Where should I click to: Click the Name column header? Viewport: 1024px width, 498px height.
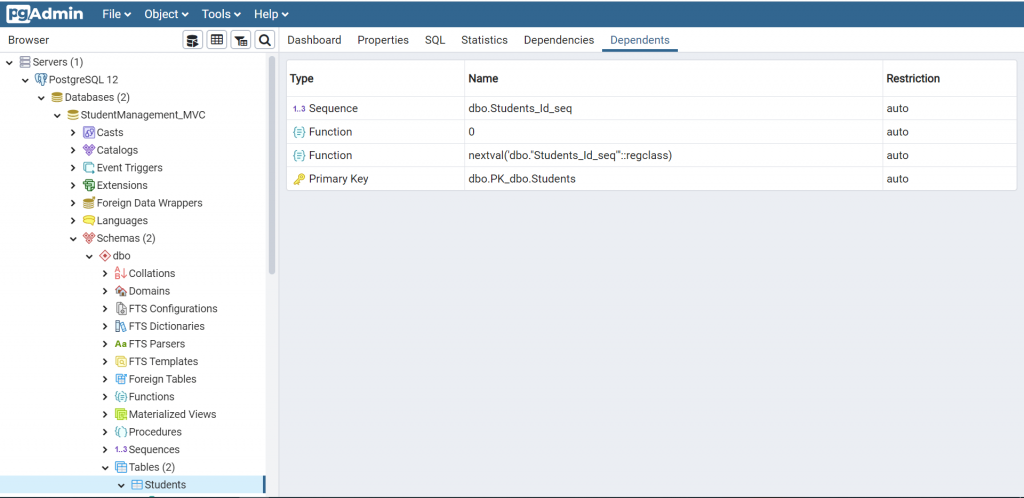(483, 78)
